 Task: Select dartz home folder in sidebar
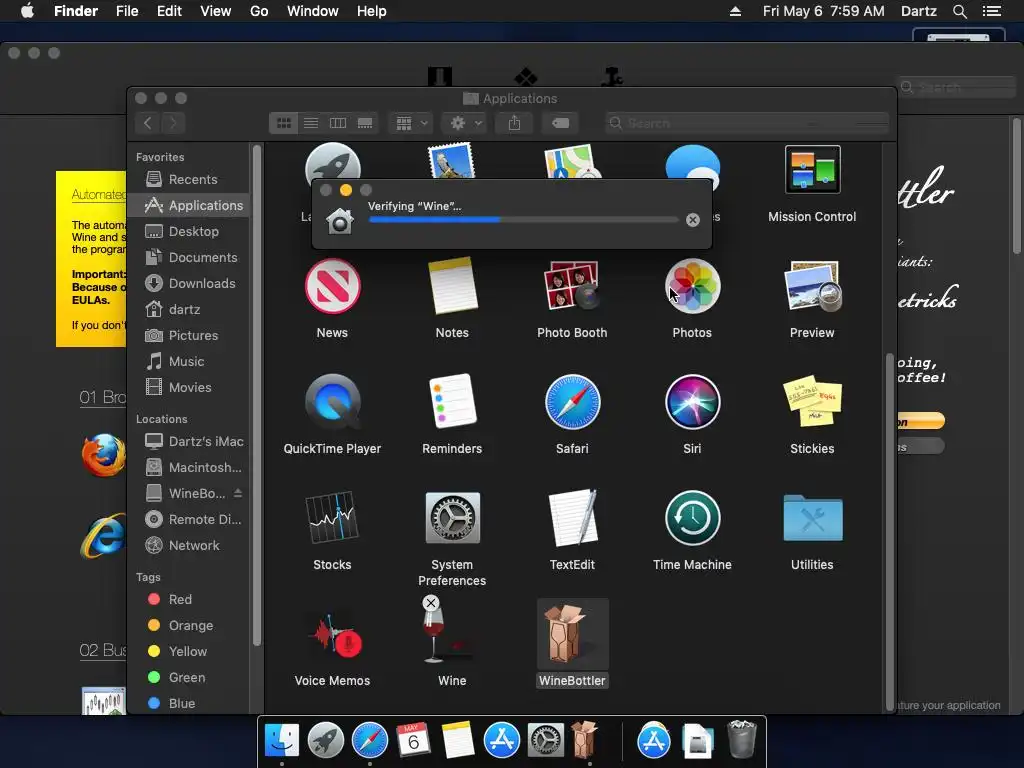tap(189, 310)
